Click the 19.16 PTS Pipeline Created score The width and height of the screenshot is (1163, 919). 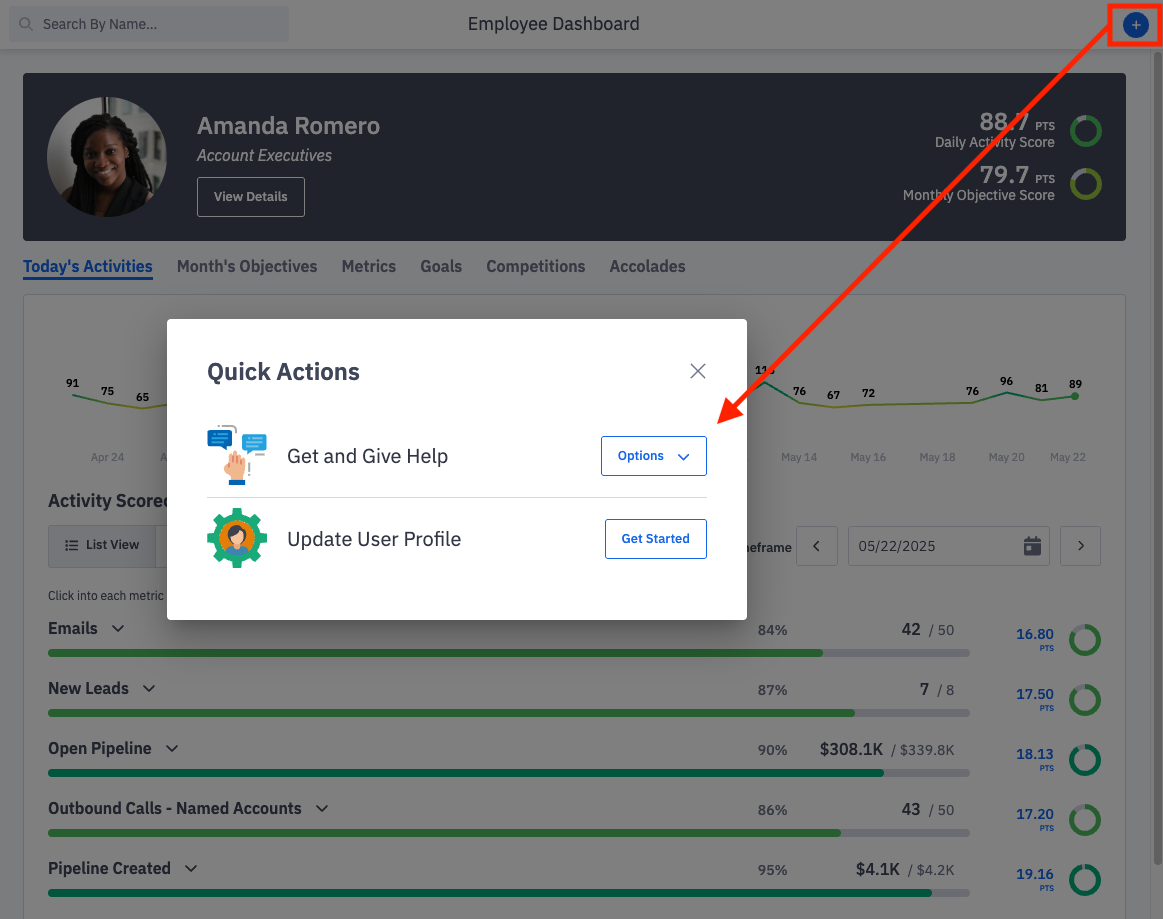coord(1035,879)
